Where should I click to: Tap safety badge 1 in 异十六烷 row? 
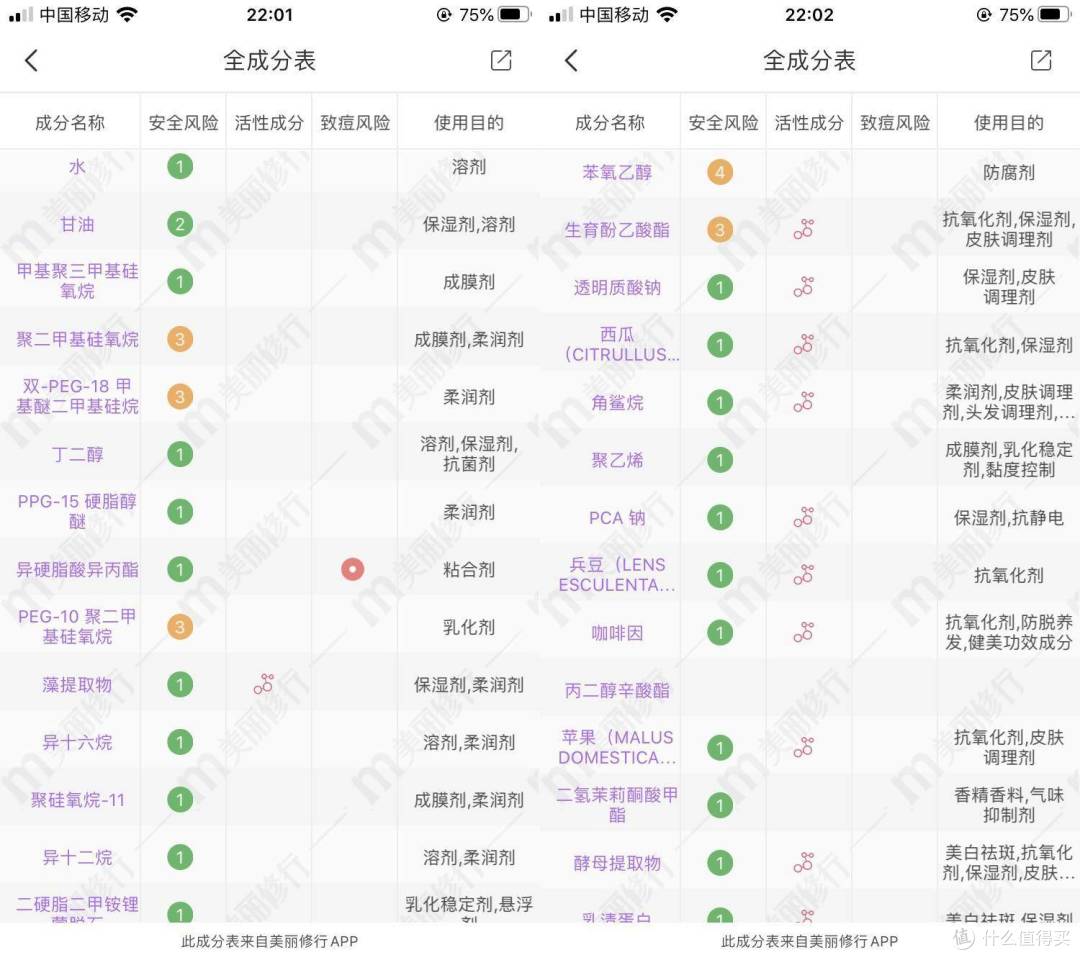click(180, 742)
